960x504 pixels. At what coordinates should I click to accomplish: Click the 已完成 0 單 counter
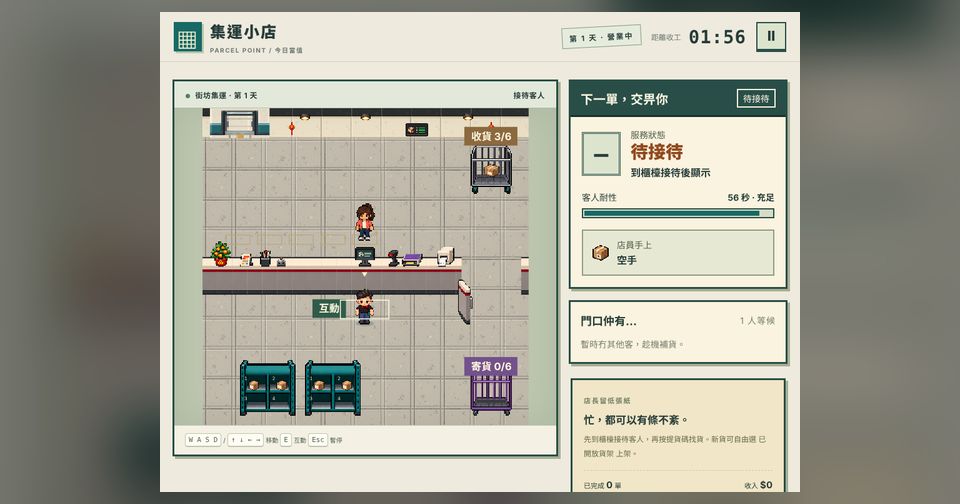pos(602,485)
